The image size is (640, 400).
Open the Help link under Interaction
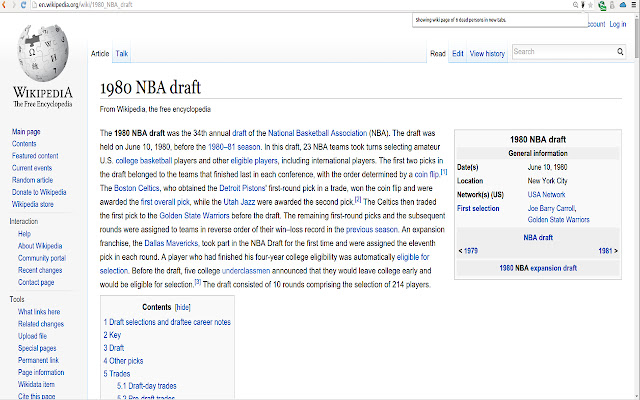[x=24, y=233]
